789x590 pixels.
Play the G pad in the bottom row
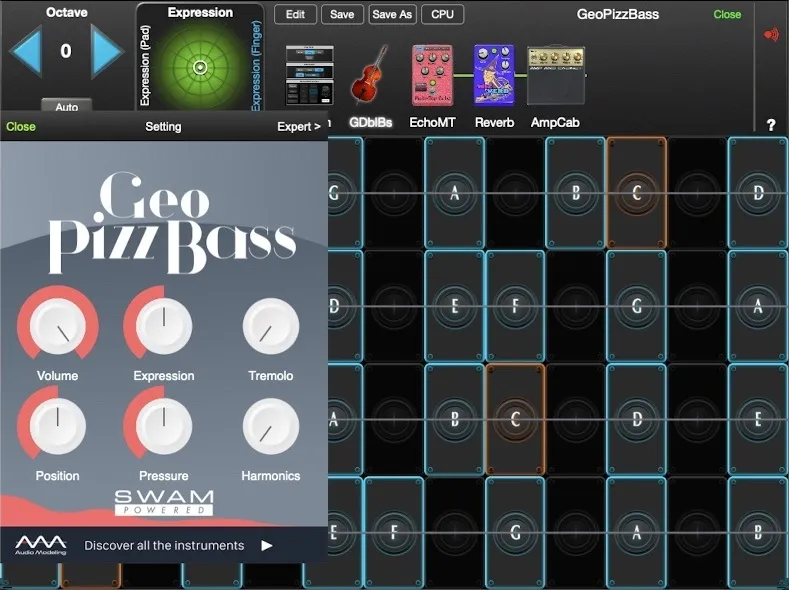515,532
